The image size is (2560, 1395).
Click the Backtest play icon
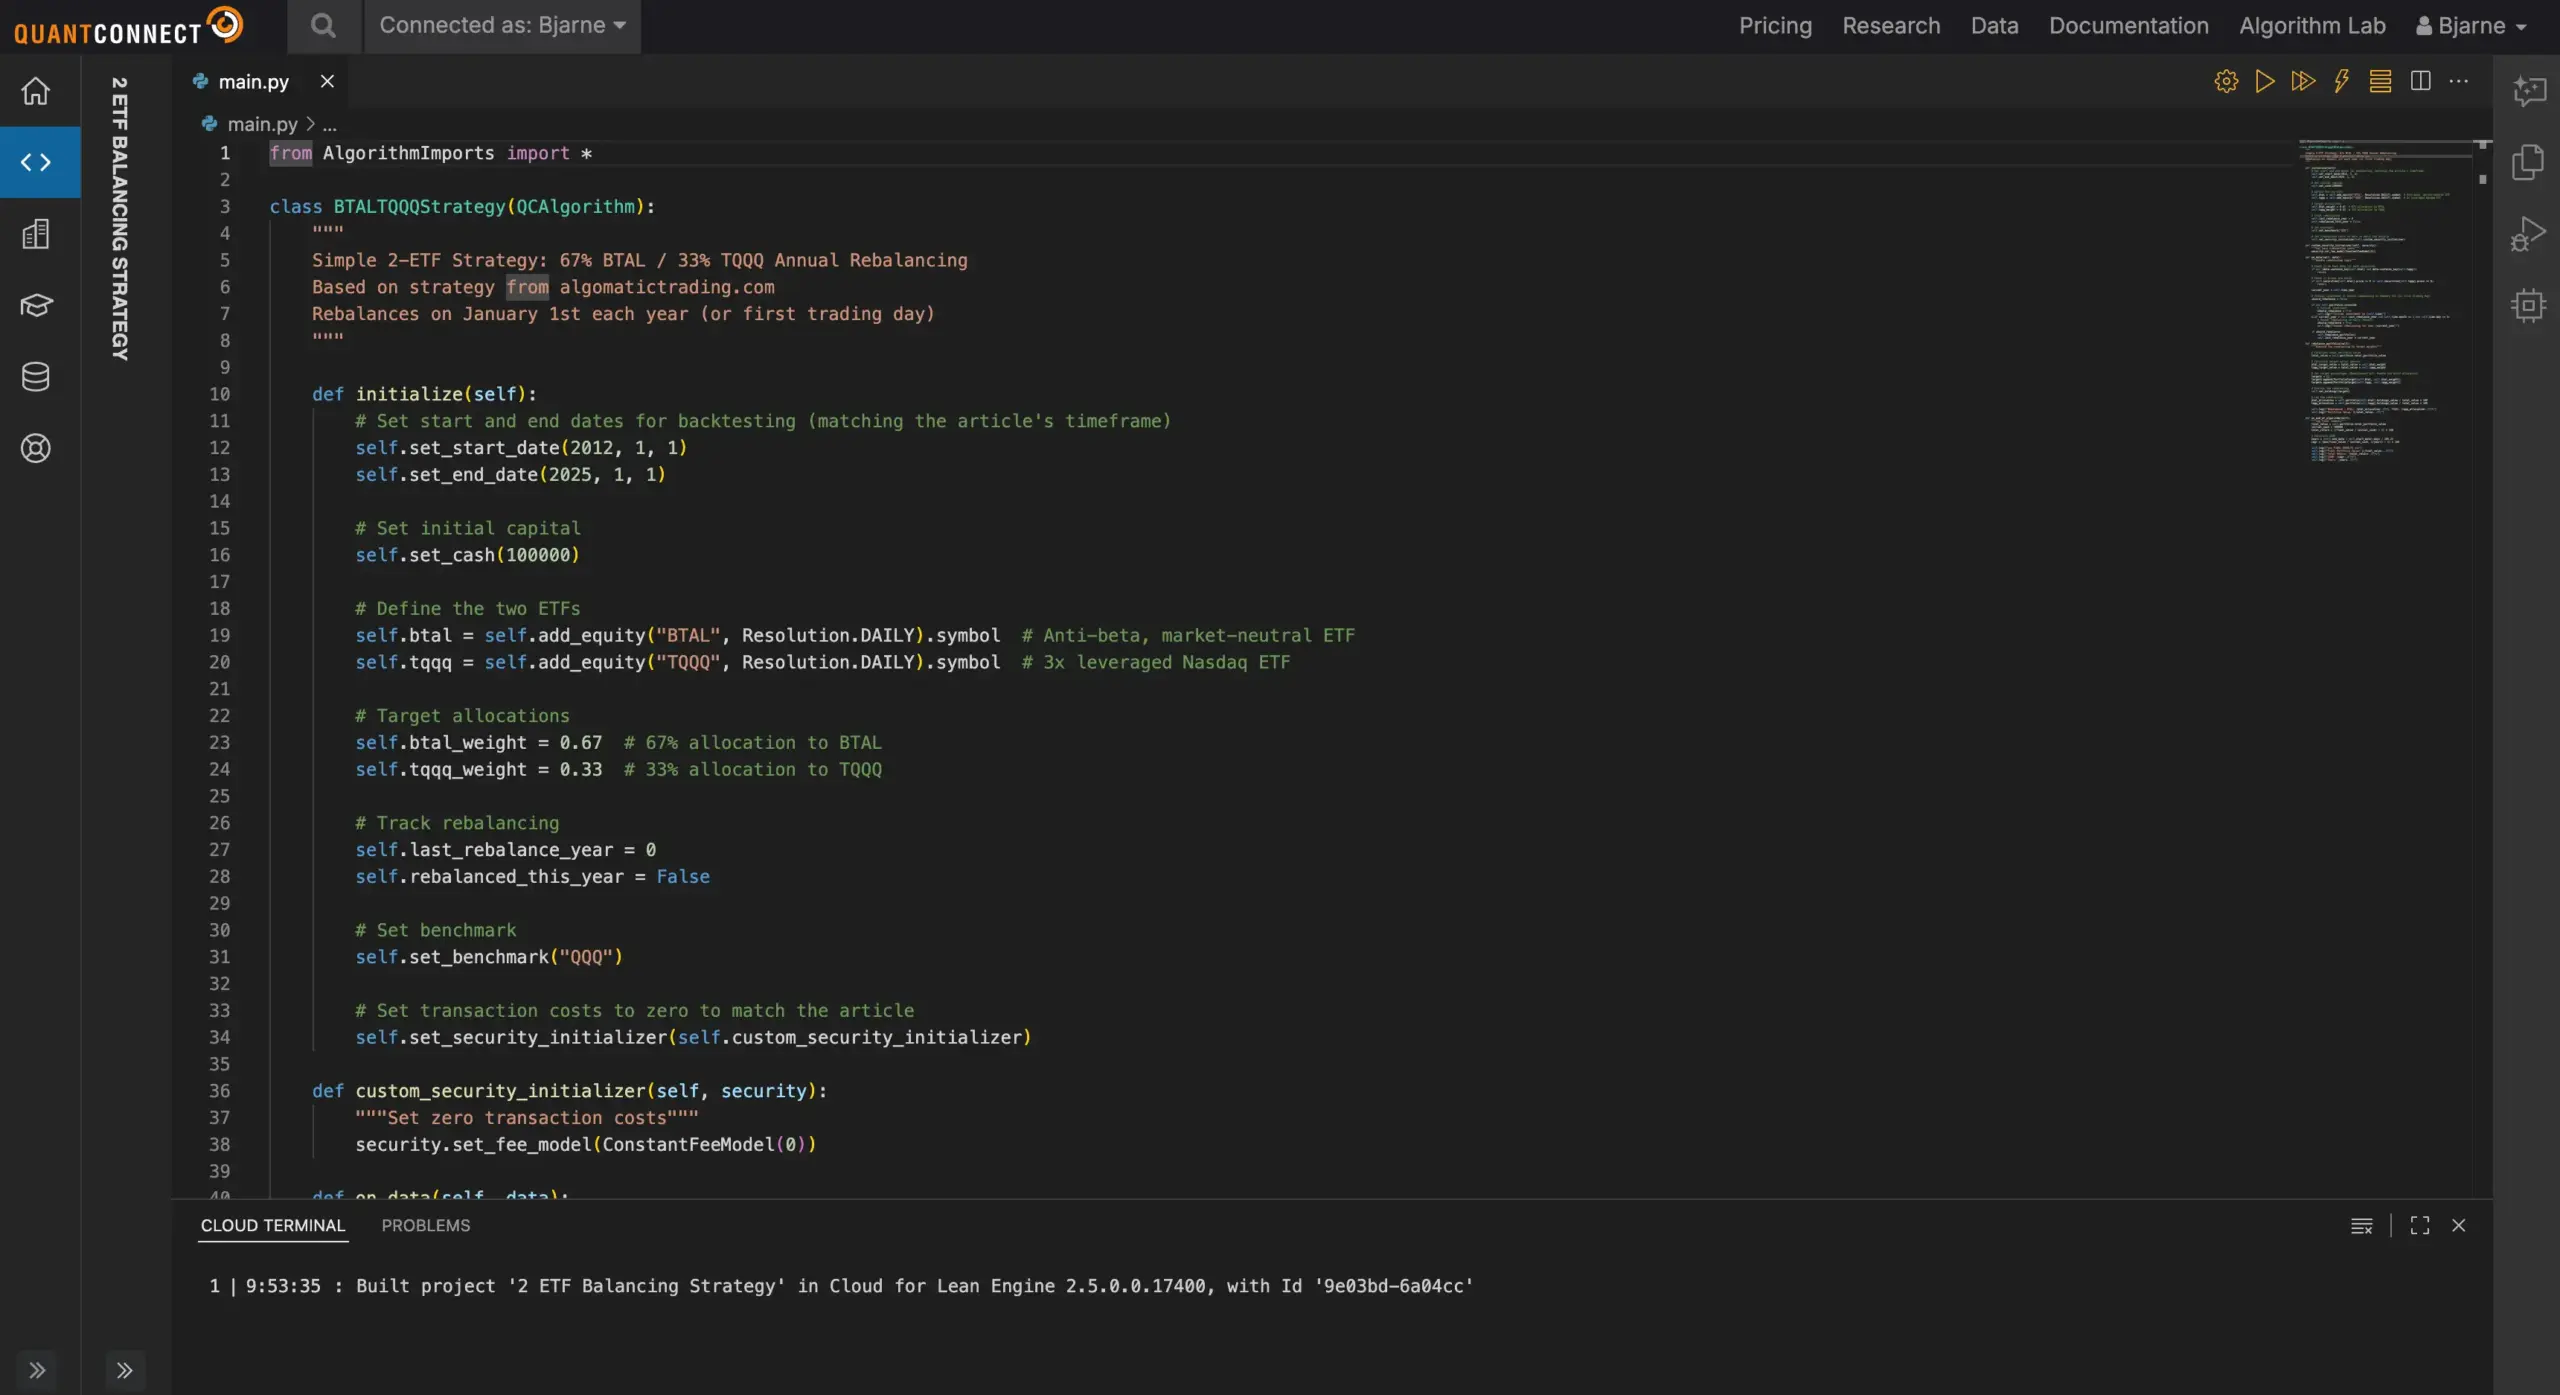pyautogui.click(x=2264, y=81)
